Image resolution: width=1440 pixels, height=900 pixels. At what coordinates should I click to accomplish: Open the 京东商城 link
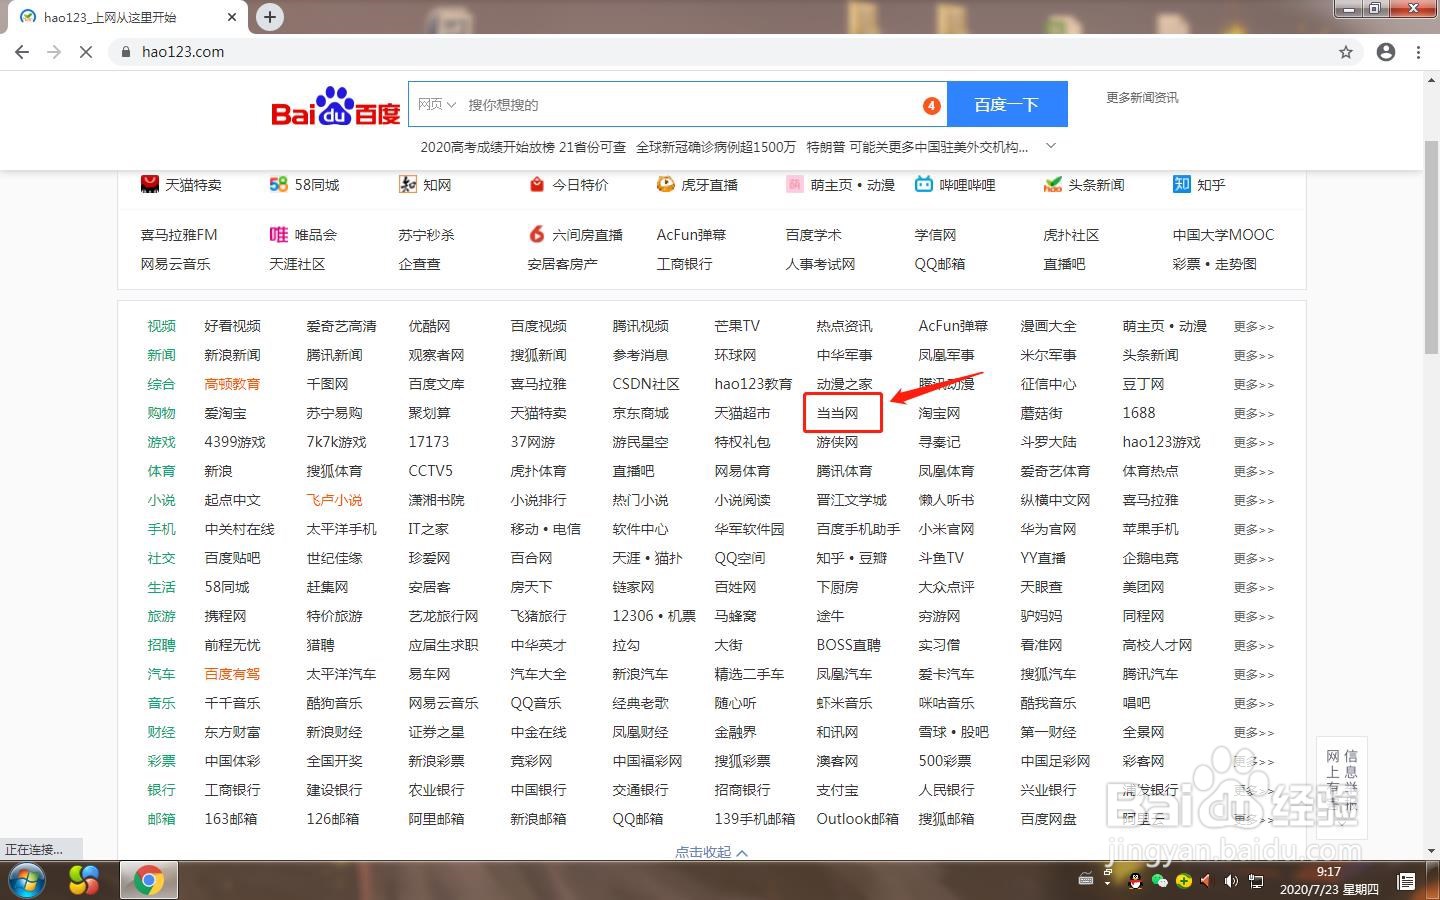pyautogui.click(x=640, y=413)
